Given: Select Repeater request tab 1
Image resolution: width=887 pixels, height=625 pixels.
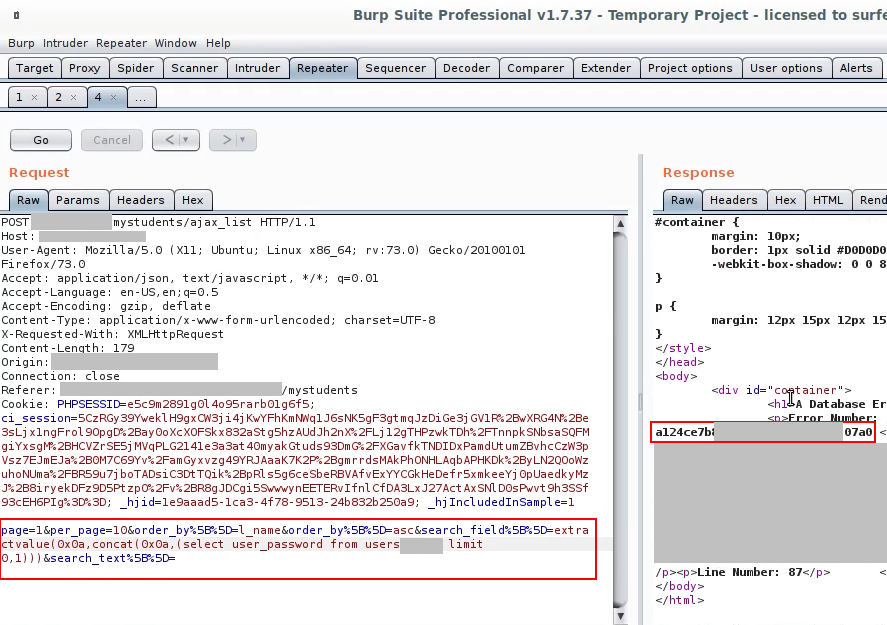Looking at the screenshot, I should point(20,97).
